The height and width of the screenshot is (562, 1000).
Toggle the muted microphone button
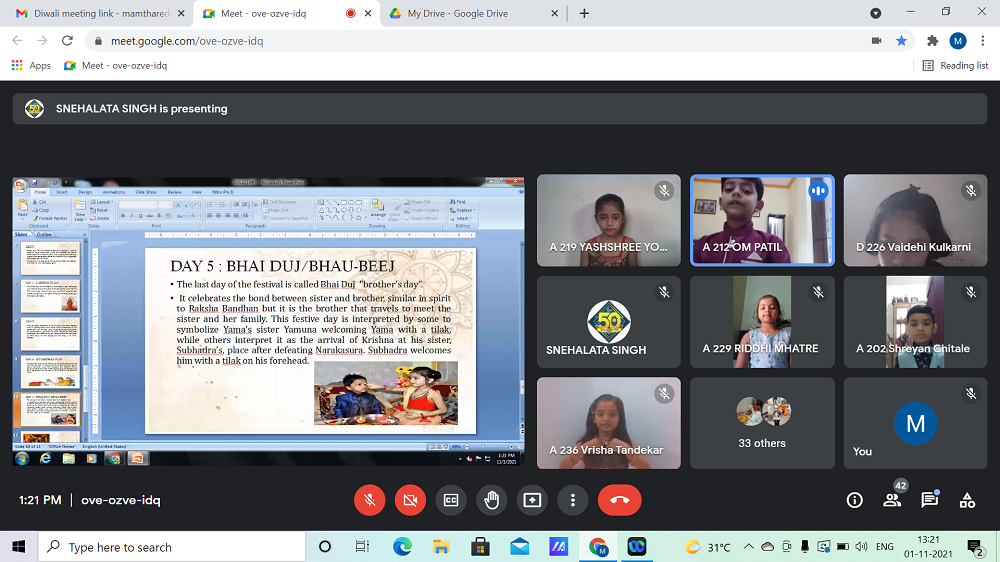click(x=370, y=500)
